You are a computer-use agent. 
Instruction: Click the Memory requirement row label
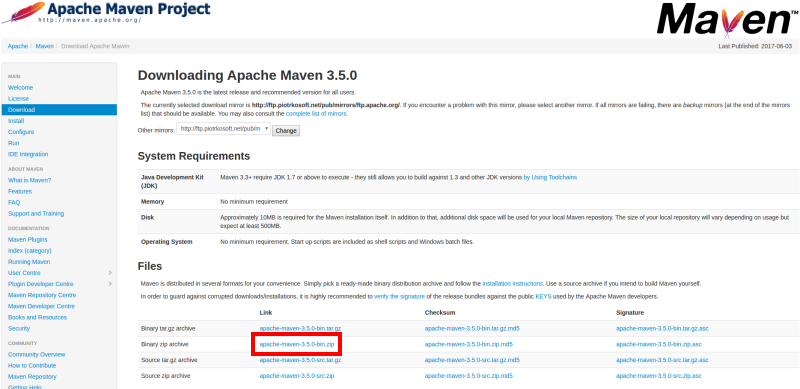[x=153, y=202]
